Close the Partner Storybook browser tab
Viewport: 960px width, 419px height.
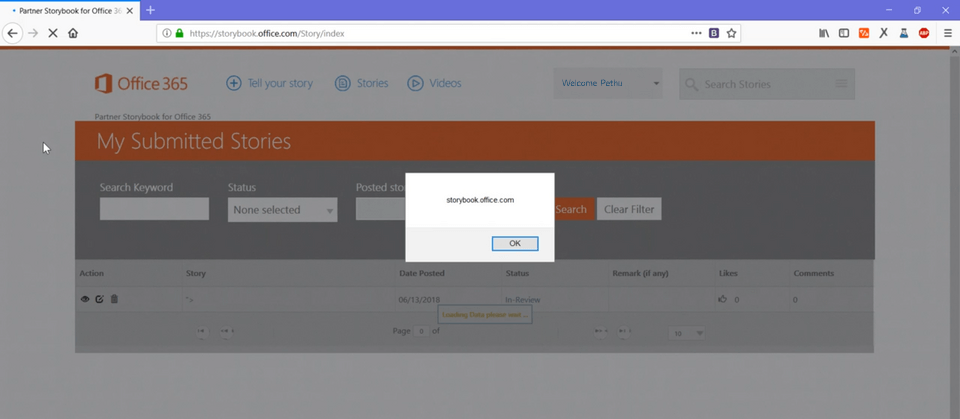(x=130, y=10)
